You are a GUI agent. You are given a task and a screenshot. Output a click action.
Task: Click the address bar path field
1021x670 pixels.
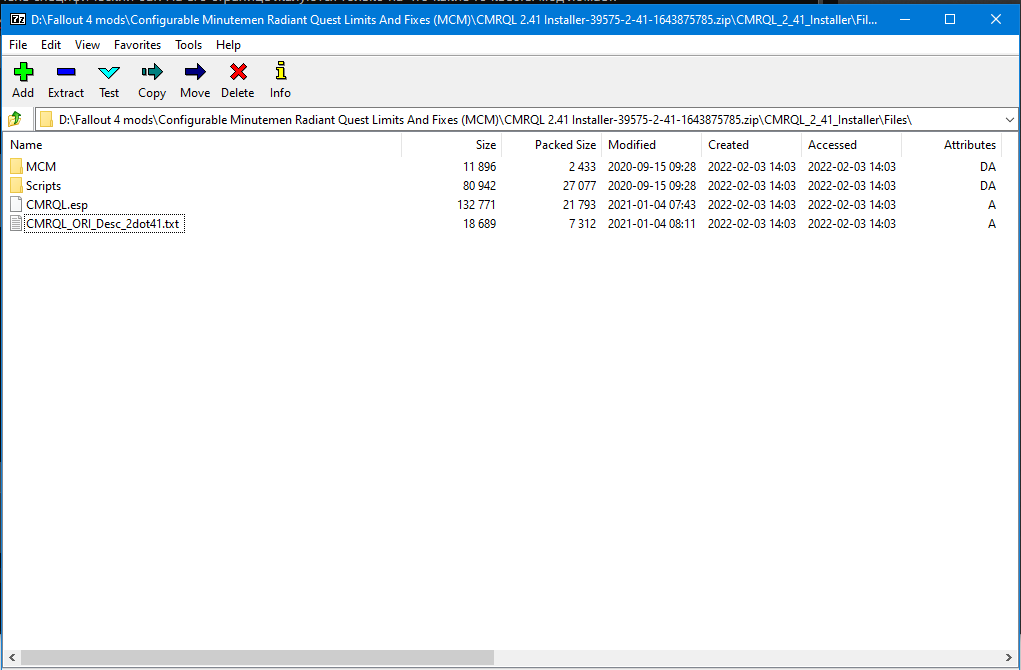coord(500,120)
